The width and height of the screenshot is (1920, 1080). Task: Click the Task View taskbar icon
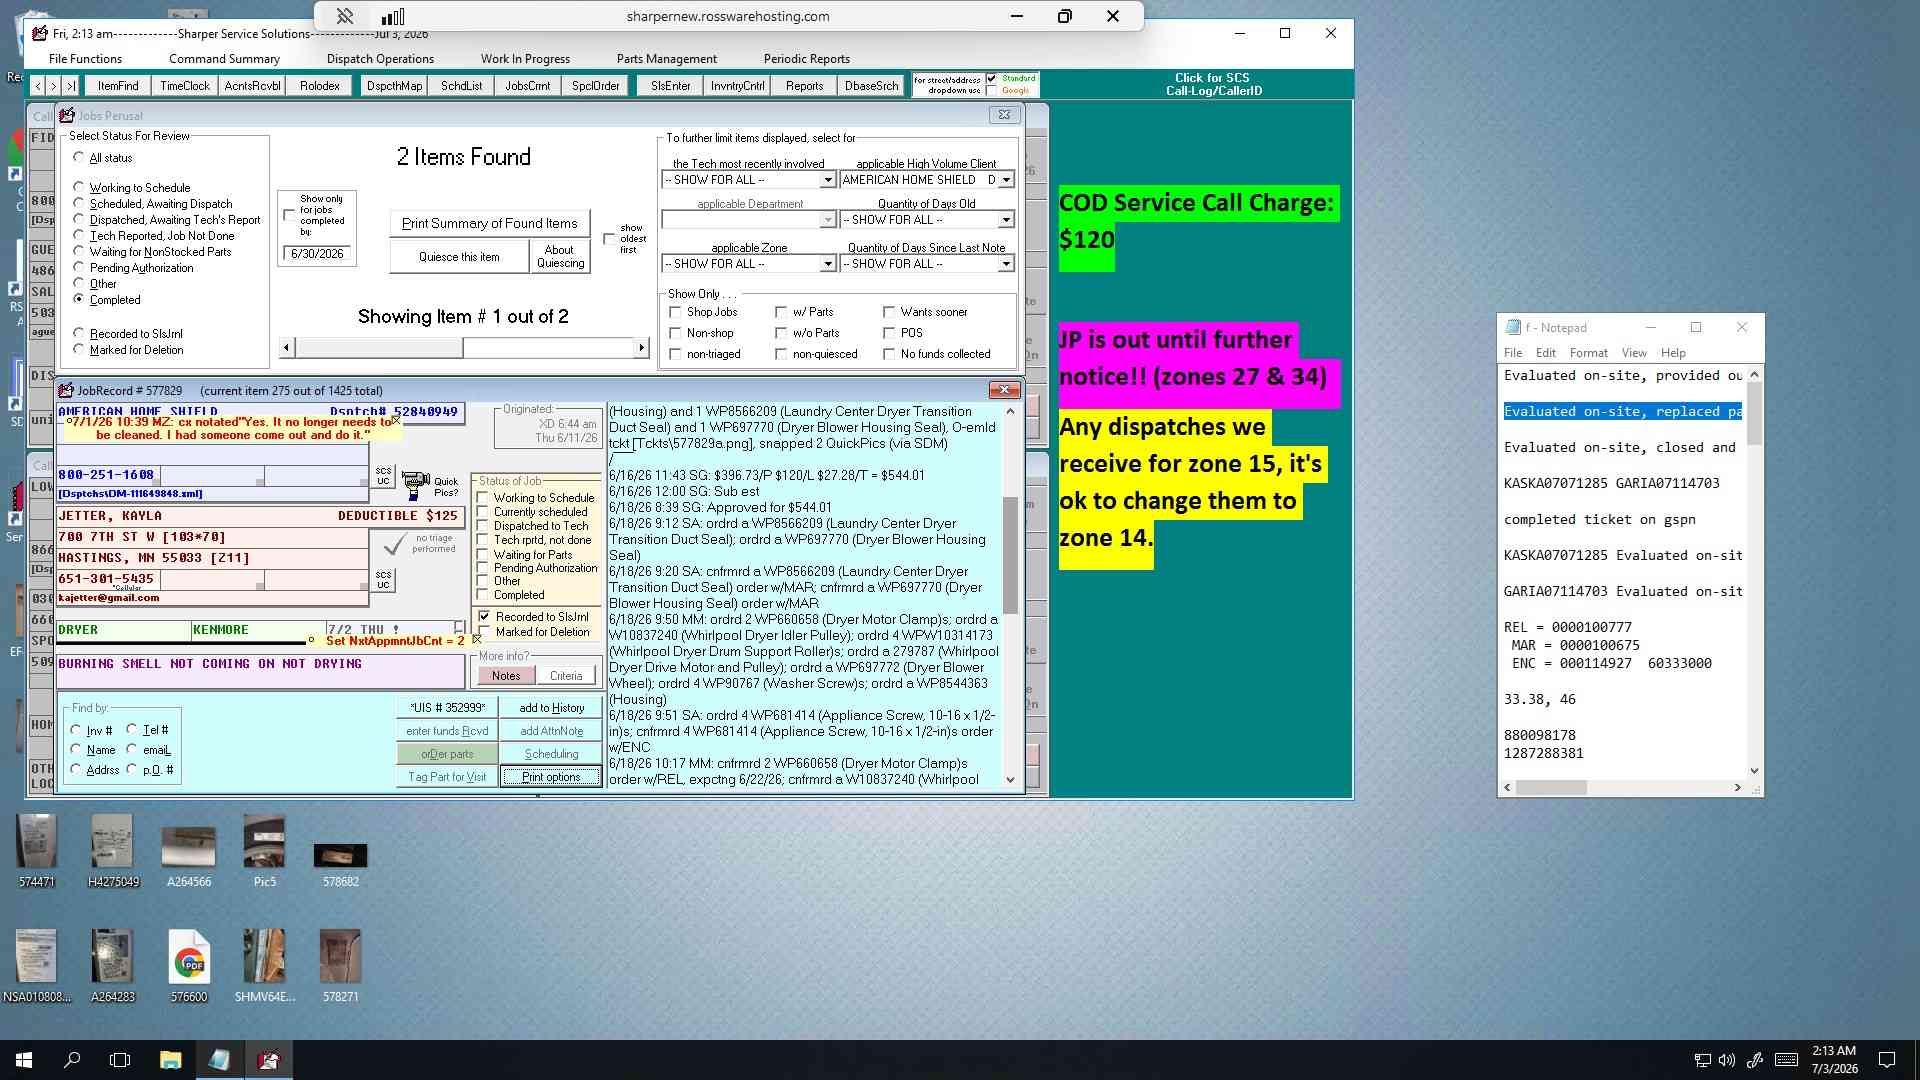(x=120, y=1060)
